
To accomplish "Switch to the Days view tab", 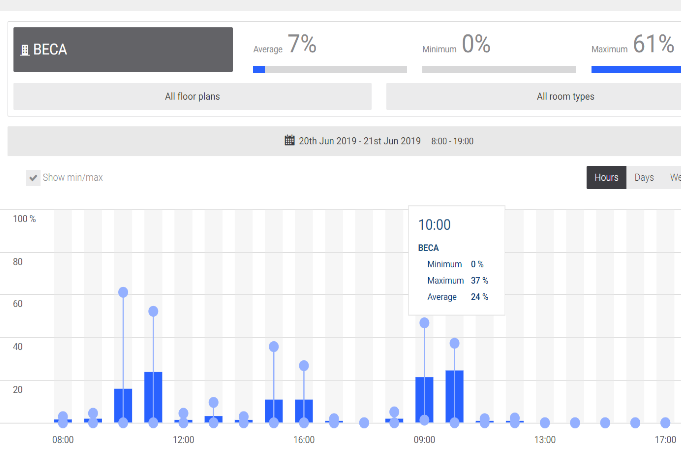I will tap(644, 178).
